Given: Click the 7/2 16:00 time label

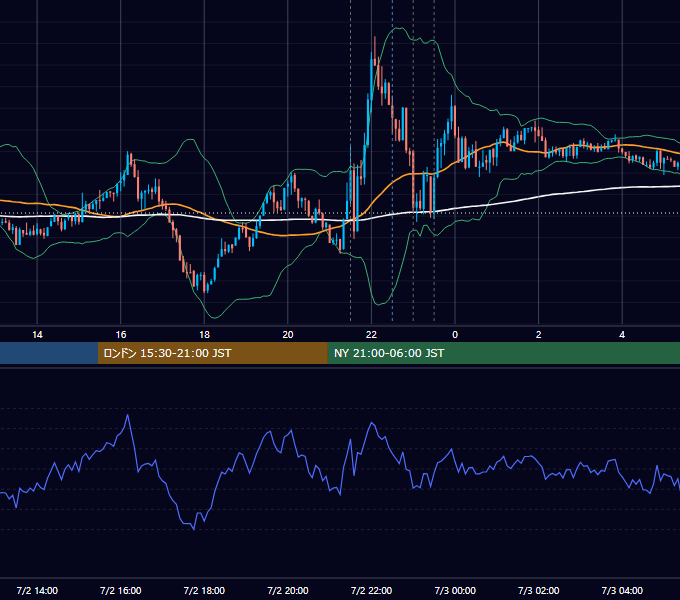Looking at the screenshot, I should click(x=121, y=590).
